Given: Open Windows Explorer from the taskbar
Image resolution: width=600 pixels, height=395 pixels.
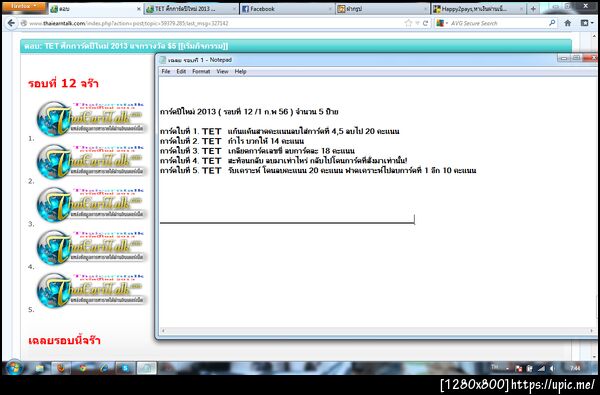Looking at the screenshot, I should coord(39,368).
